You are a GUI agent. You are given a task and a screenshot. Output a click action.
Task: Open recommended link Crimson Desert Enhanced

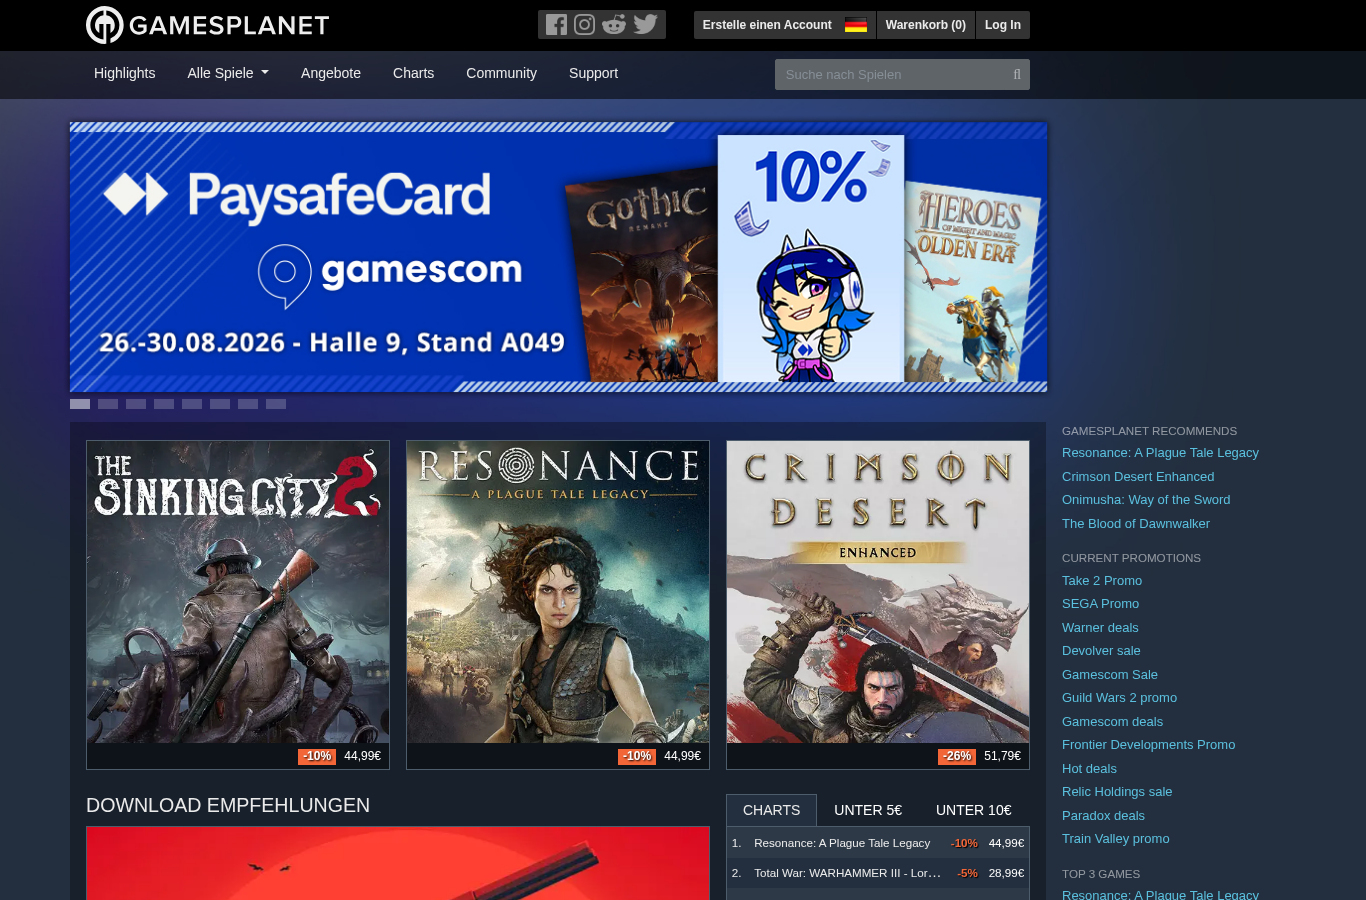coord(1138,477)
